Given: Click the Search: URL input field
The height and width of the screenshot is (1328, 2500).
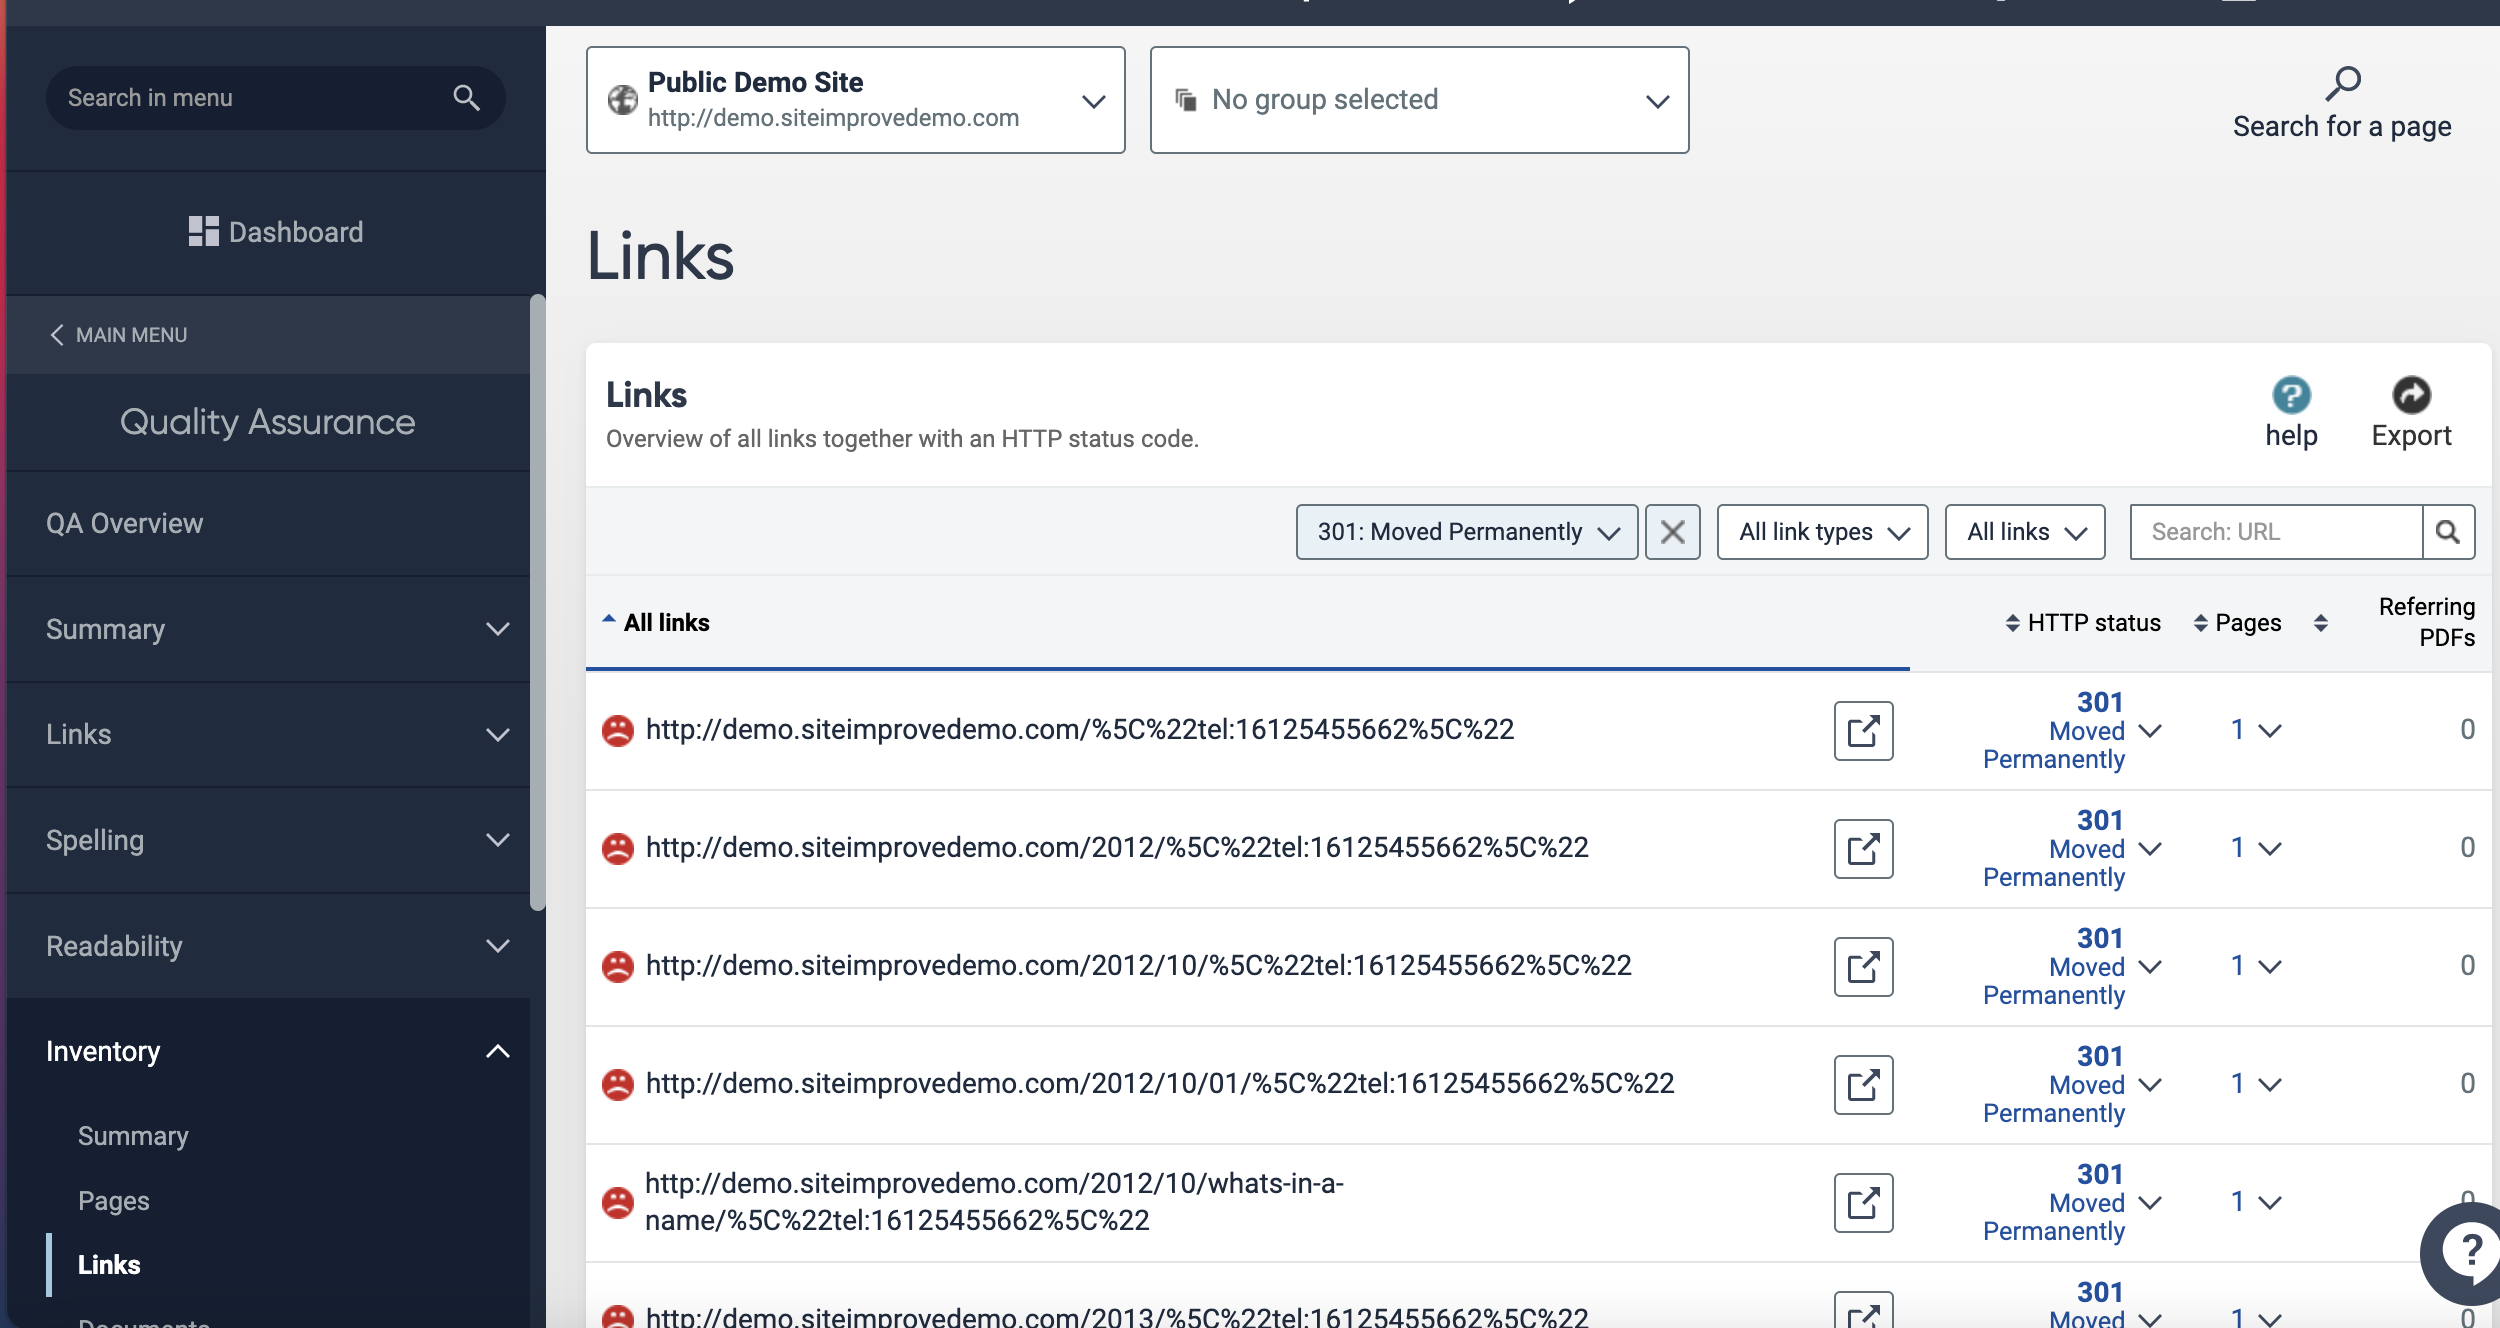Looking at the screenshot, I should click(x=2275, y=532).
